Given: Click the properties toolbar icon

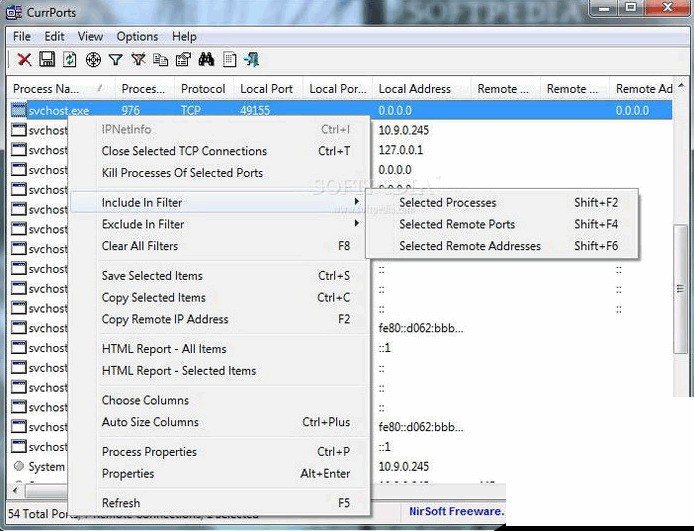Looking at the screenshot, I should [x=183, y=59].
